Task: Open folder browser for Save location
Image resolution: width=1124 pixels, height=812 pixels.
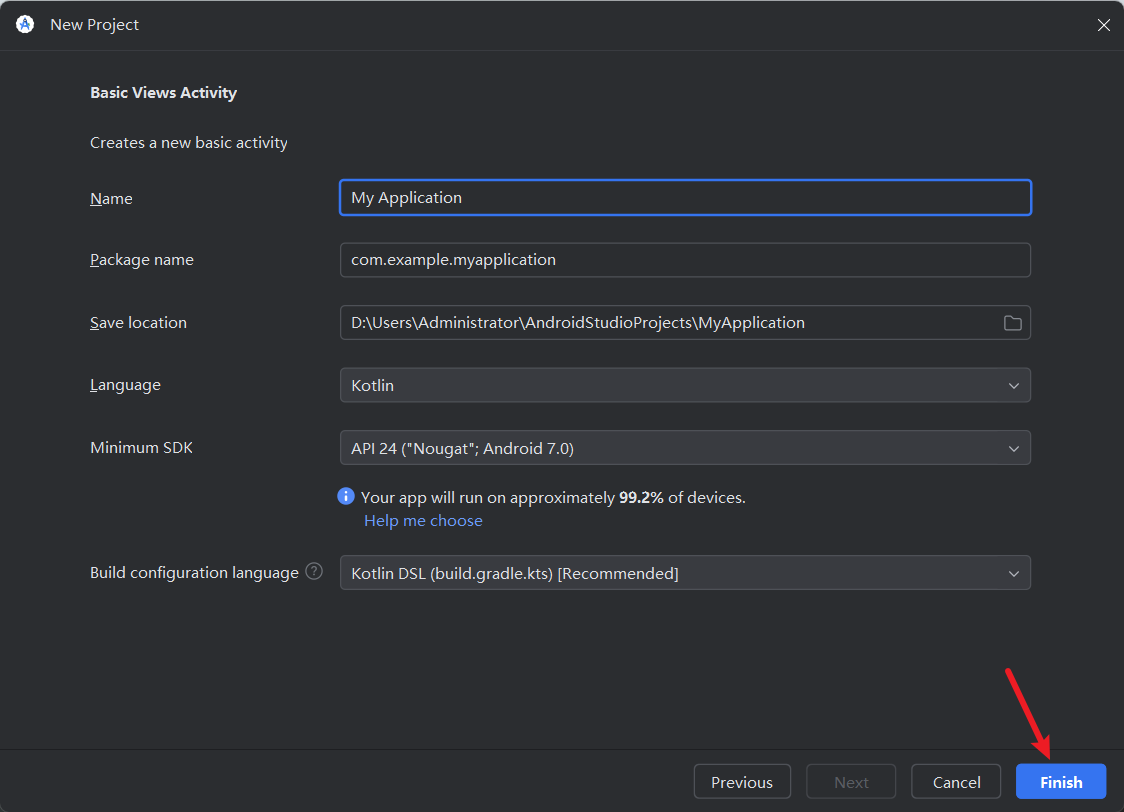Action: tap(1012, 323)
